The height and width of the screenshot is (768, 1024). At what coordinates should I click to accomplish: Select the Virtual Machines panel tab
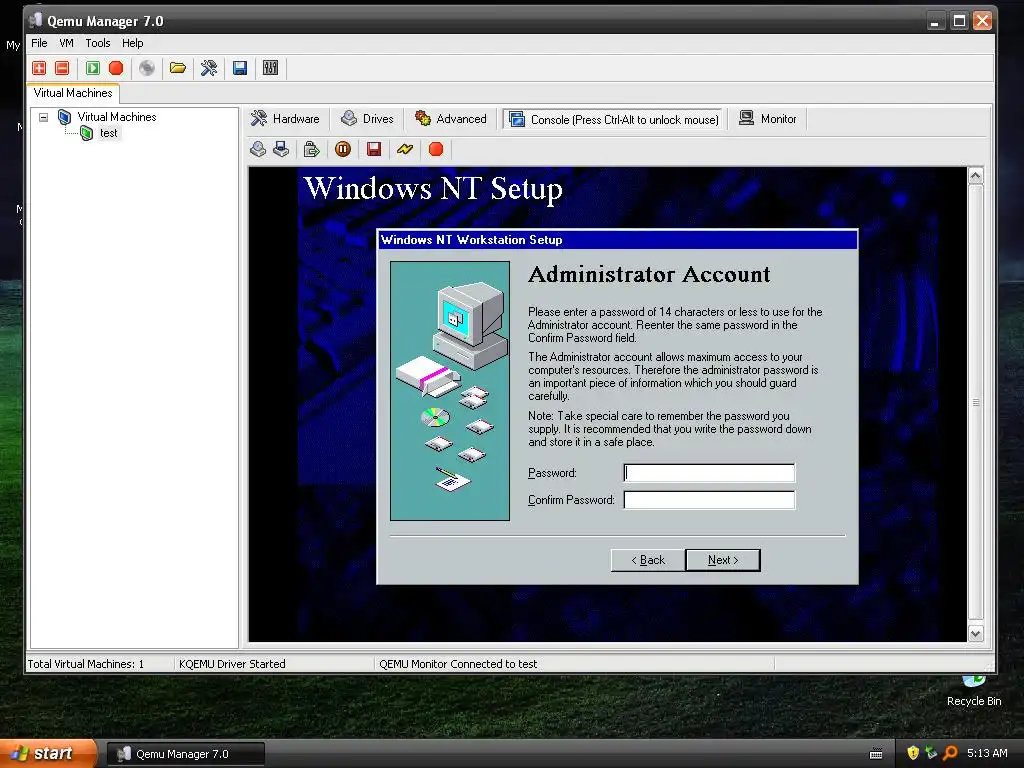73,93
